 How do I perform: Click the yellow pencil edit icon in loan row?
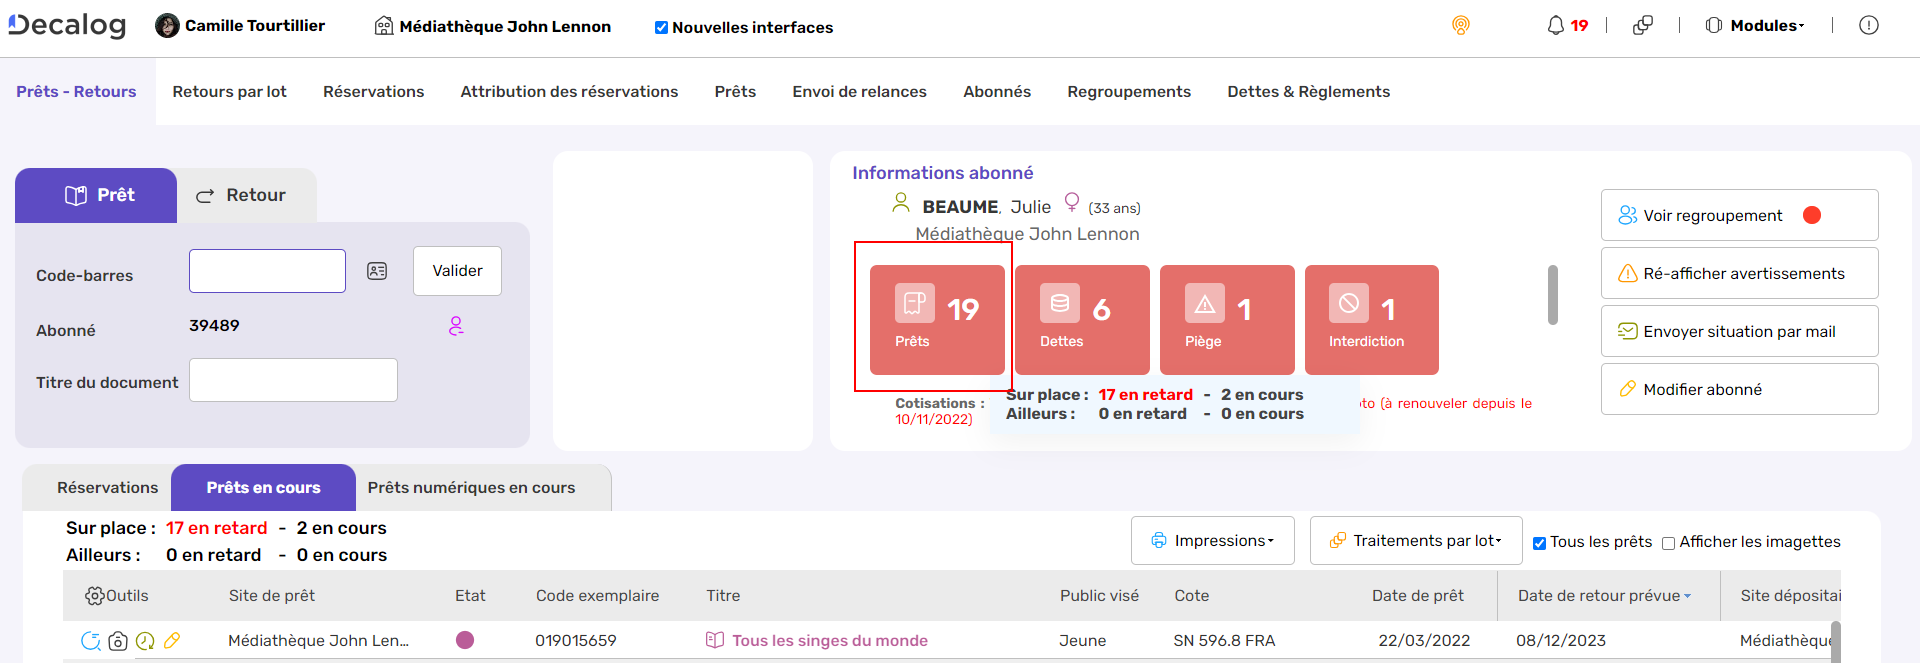coord(172,640)
